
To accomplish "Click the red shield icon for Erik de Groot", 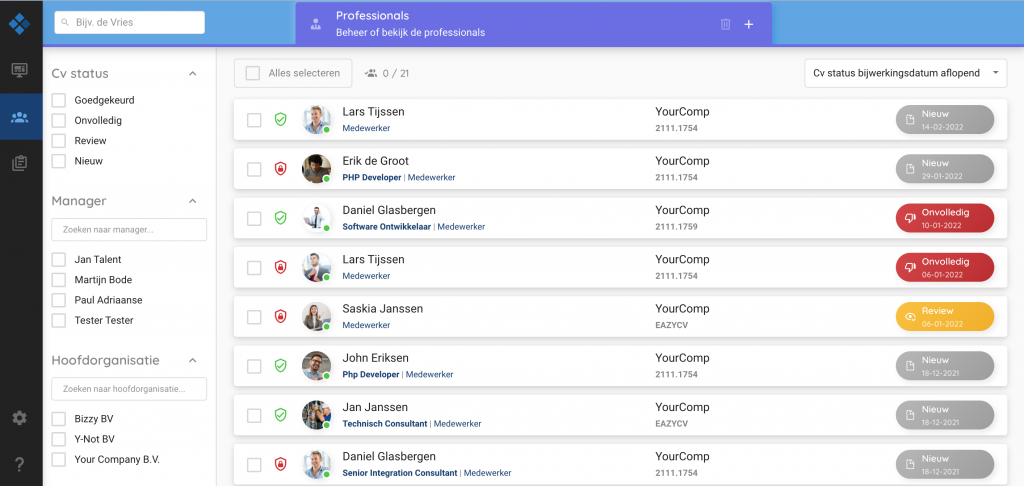I will 281,169.
